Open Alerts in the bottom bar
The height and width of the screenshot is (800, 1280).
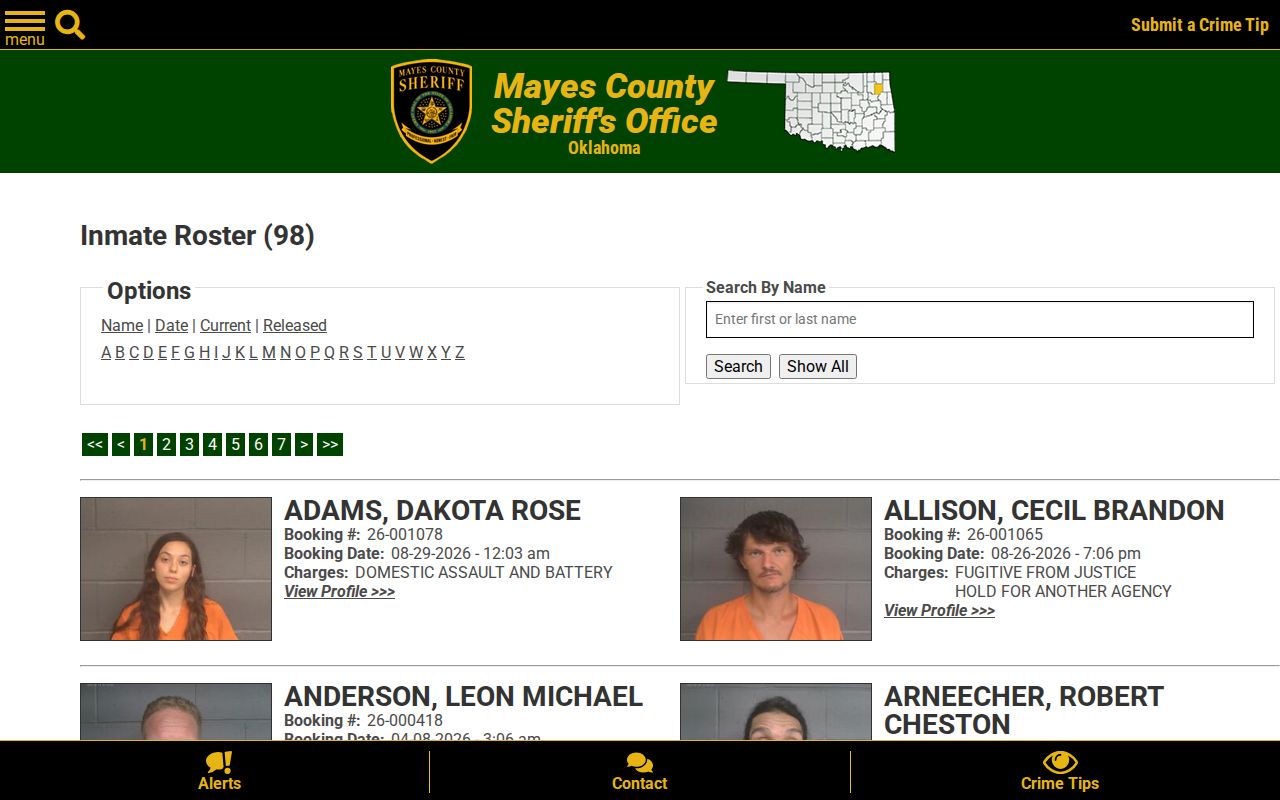(x=219, y=771)
